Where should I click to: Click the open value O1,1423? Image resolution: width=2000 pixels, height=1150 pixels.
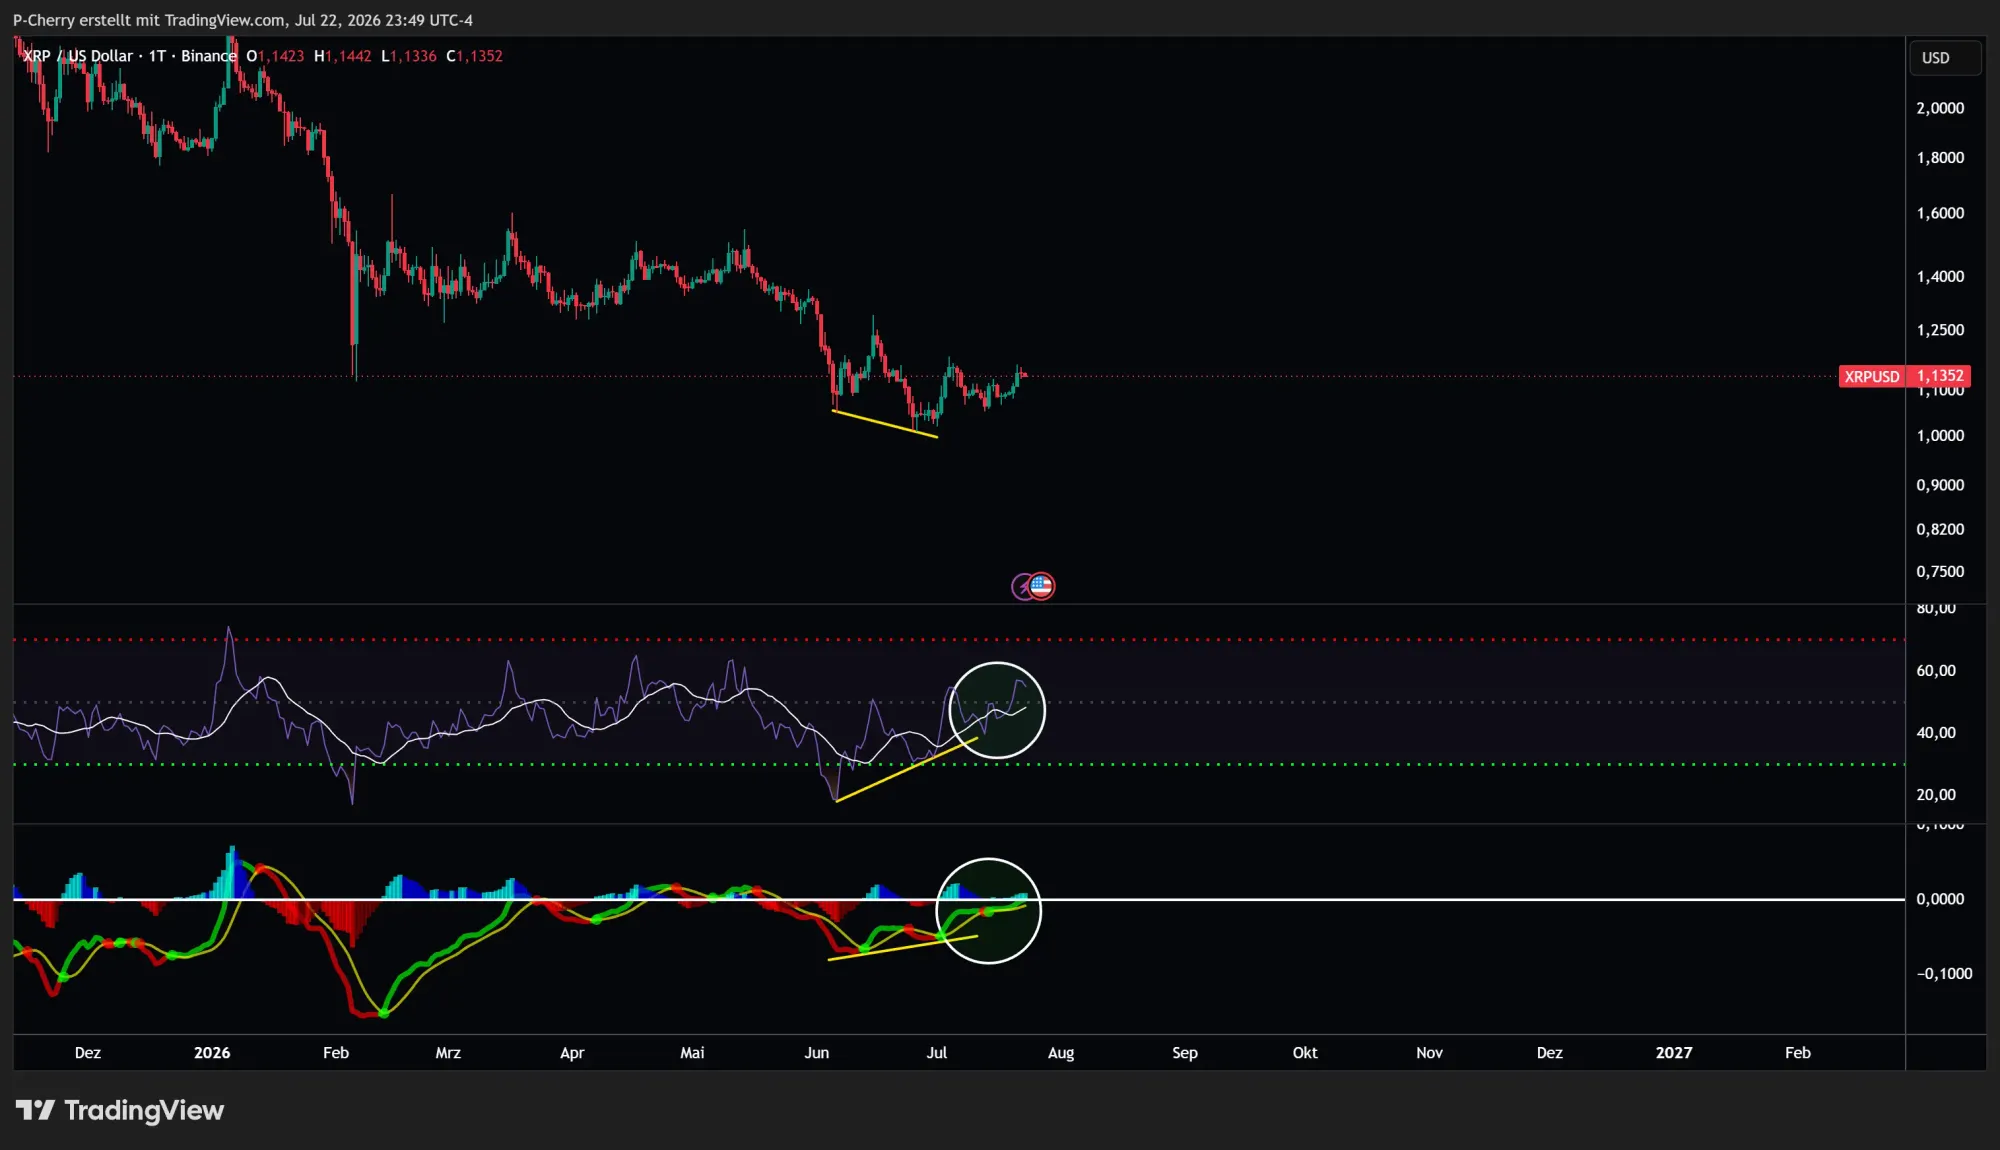(275, 56)
